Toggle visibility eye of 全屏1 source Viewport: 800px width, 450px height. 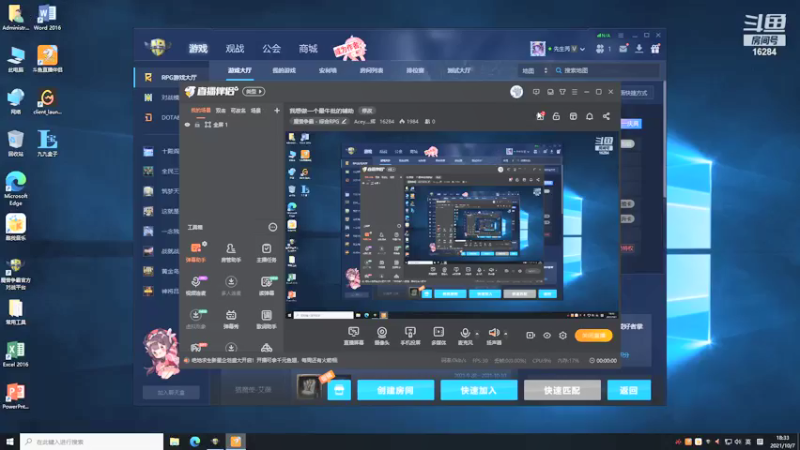coord(187,124)
